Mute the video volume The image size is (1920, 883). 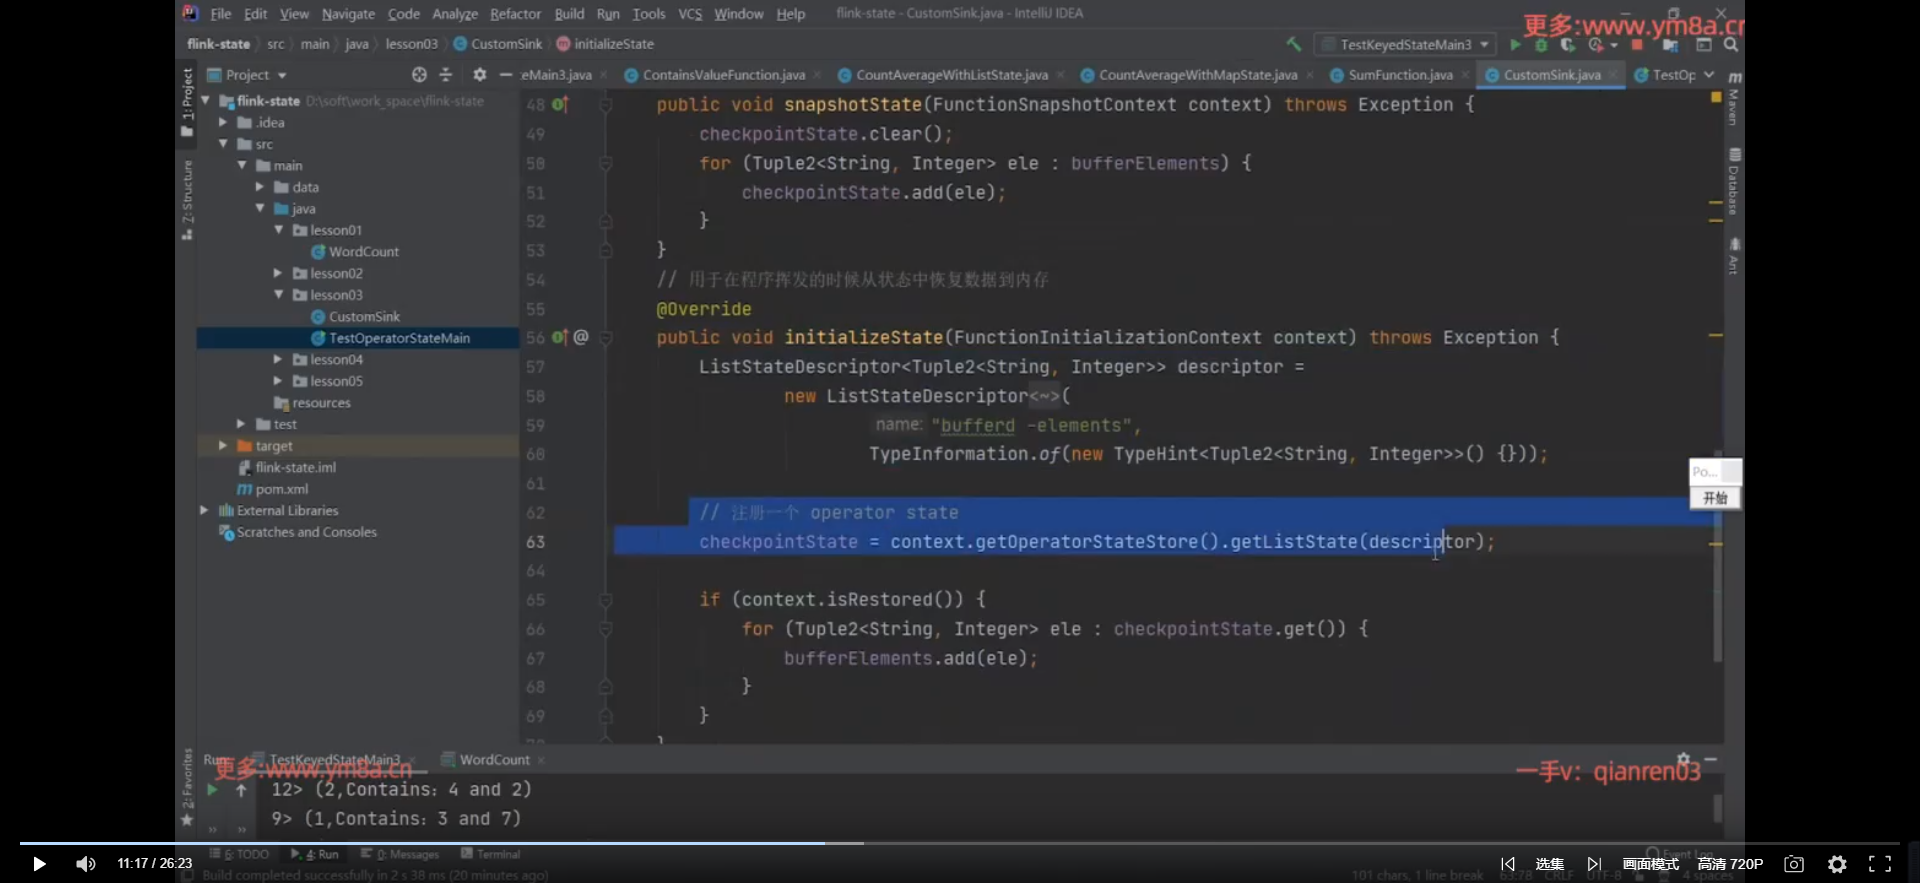[x=86, y=864]
